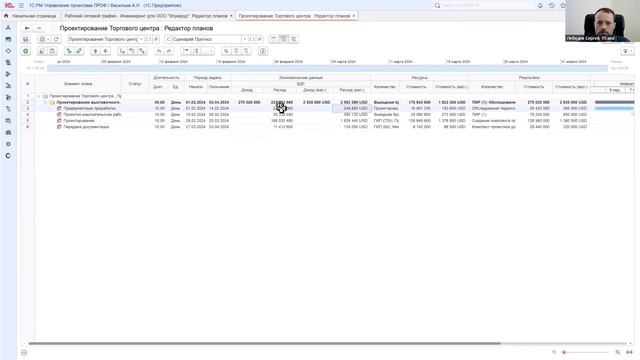Click 'Расход' column header
The height and width of the screenshot is (360, 640).
(x=280, y=90)
